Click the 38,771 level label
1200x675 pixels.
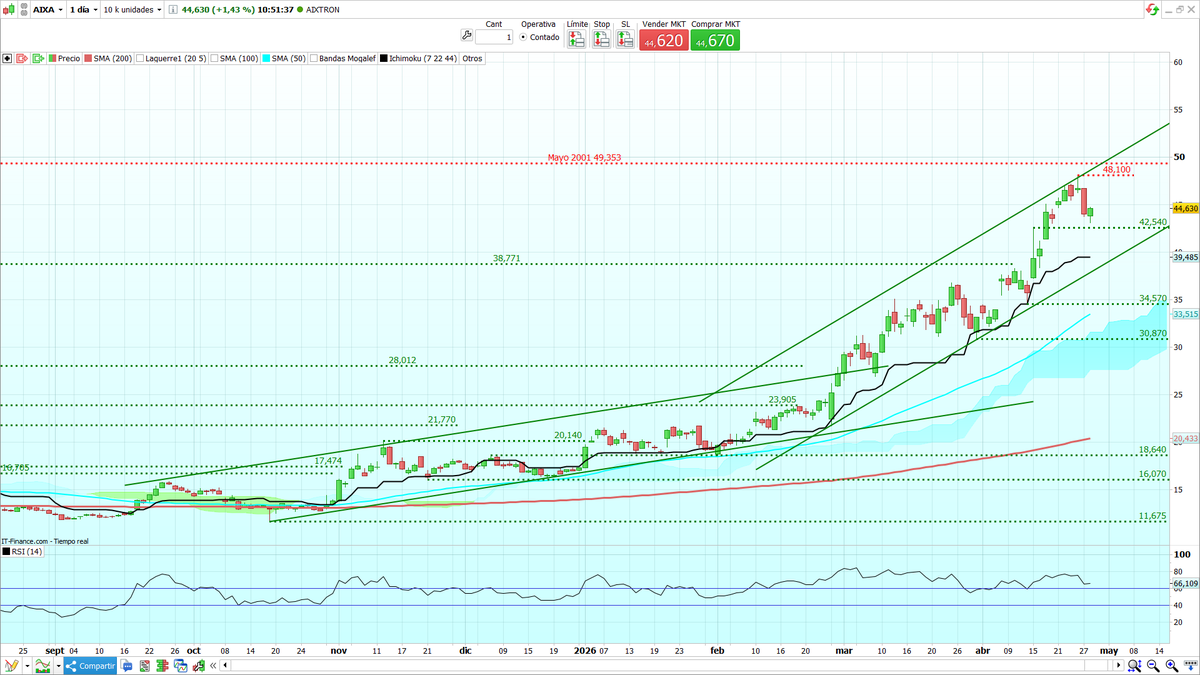tap(507, 258)
